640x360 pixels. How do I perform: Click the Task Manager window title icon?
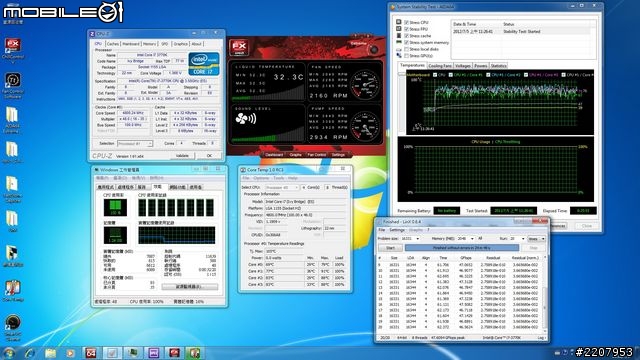click(97, 170)
